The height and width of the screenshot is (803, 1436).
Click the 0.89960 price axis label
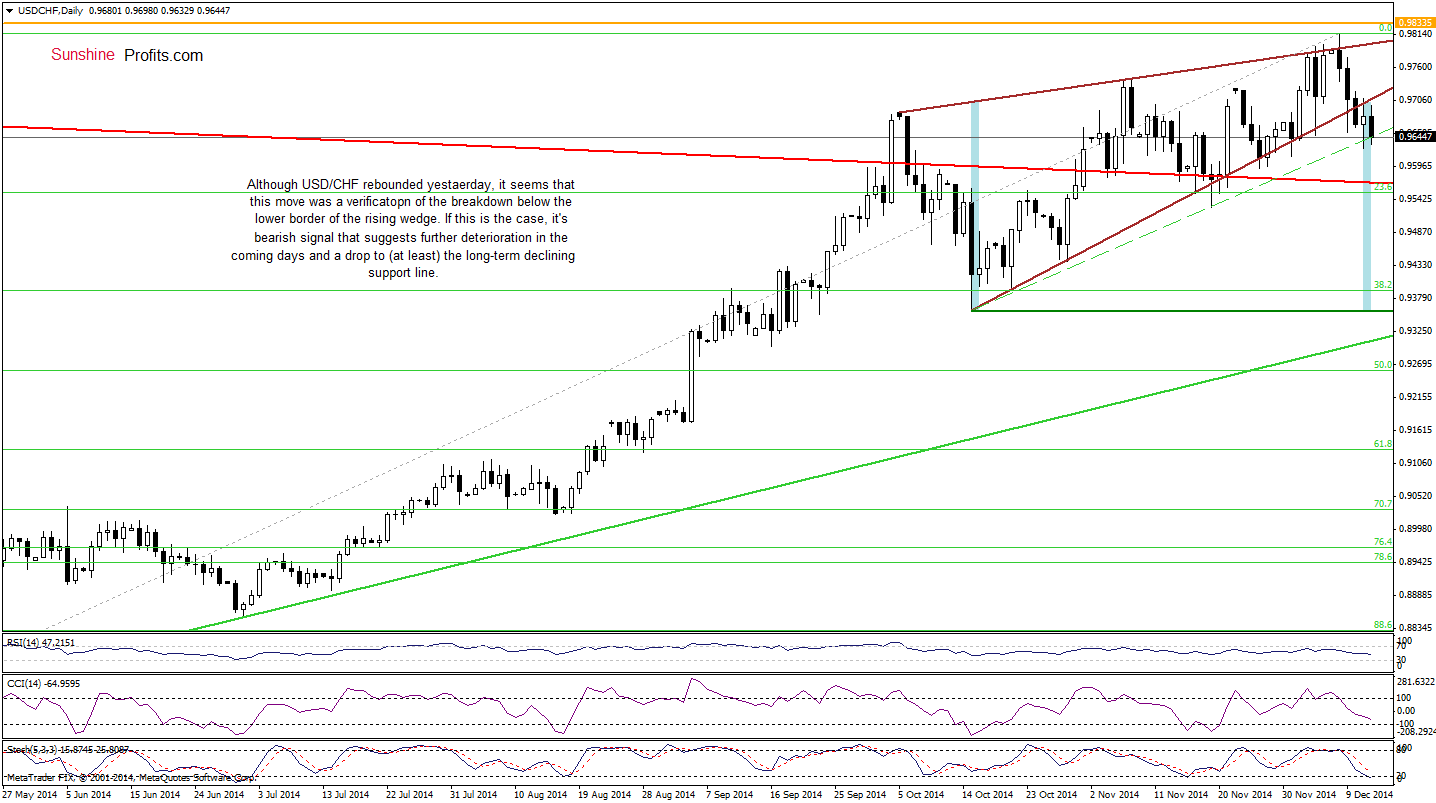coord(1414,529)
